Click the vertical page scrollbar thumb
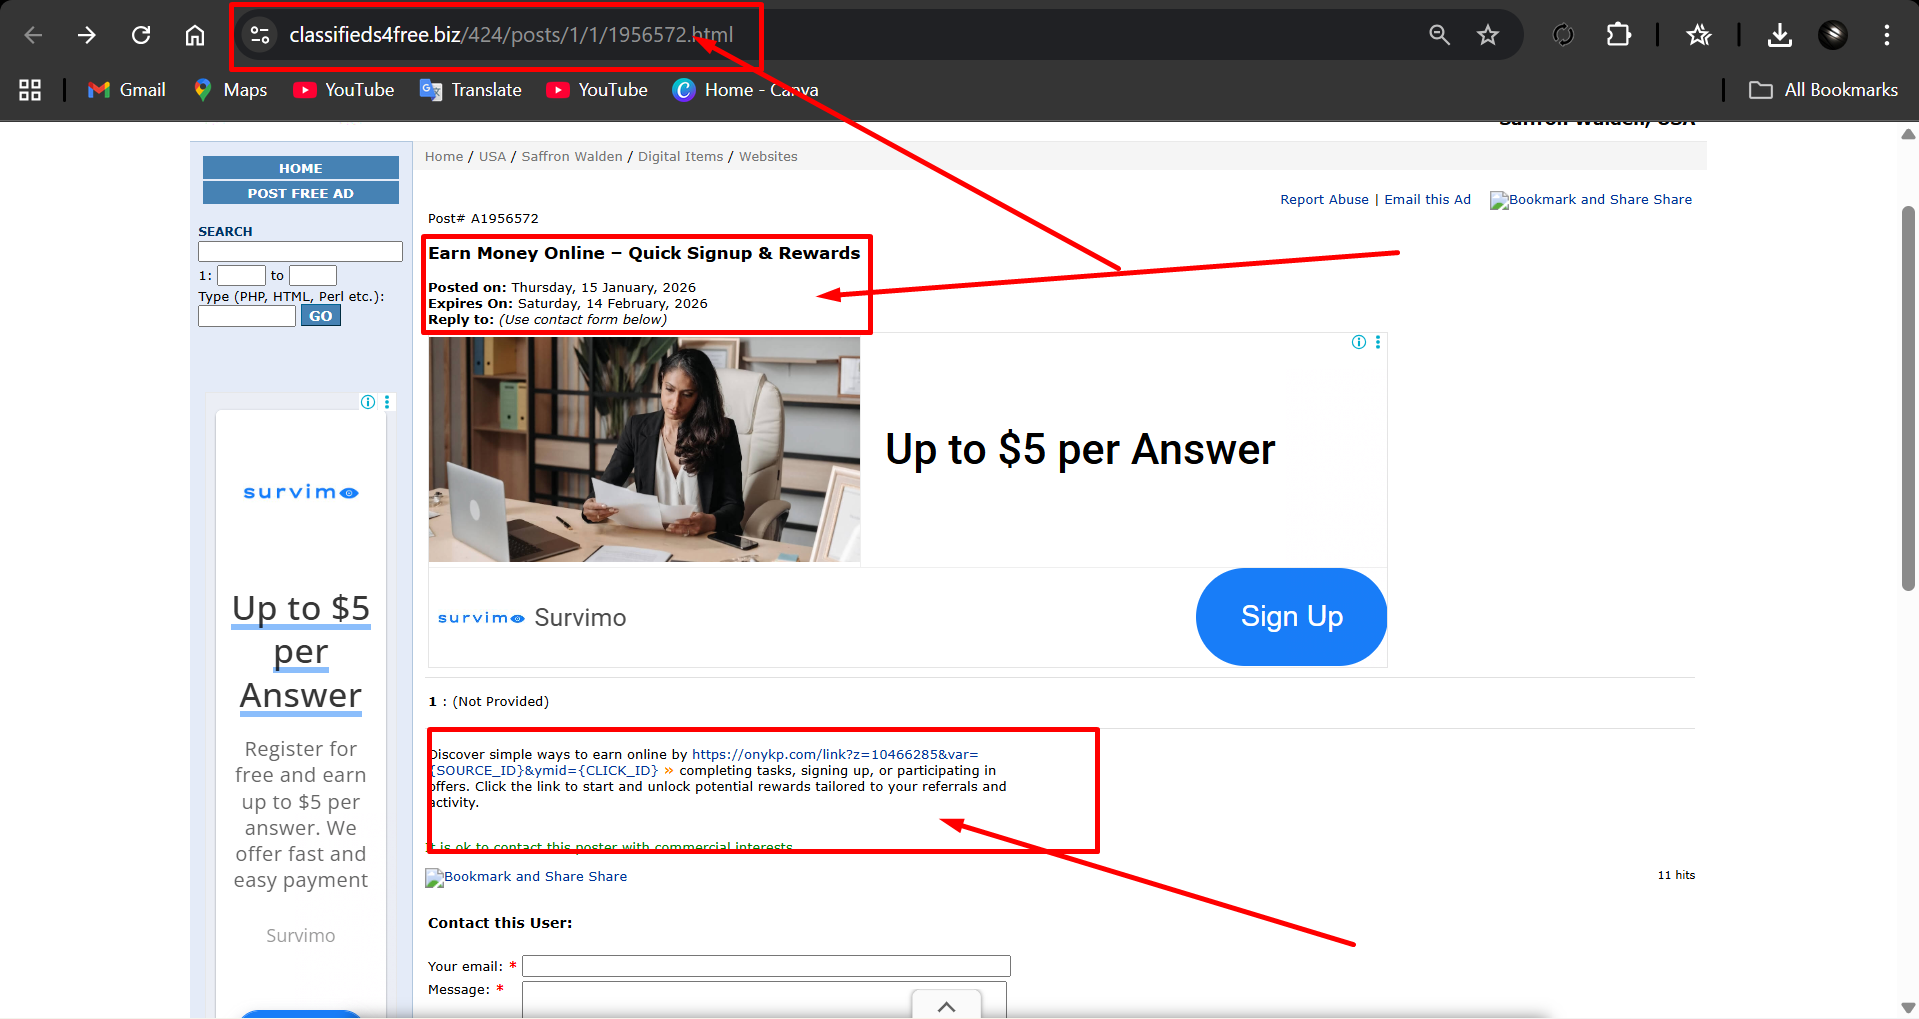The height and width of the screenshot is (1019, 1919). 1908,398
